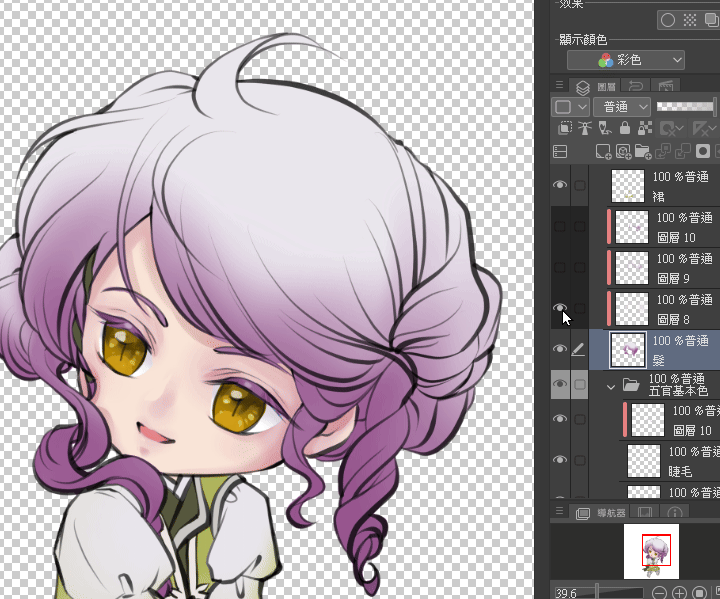The image size is (720, 599).
Task: Select the 五官基本色 folder name
Action: (678, 391)
